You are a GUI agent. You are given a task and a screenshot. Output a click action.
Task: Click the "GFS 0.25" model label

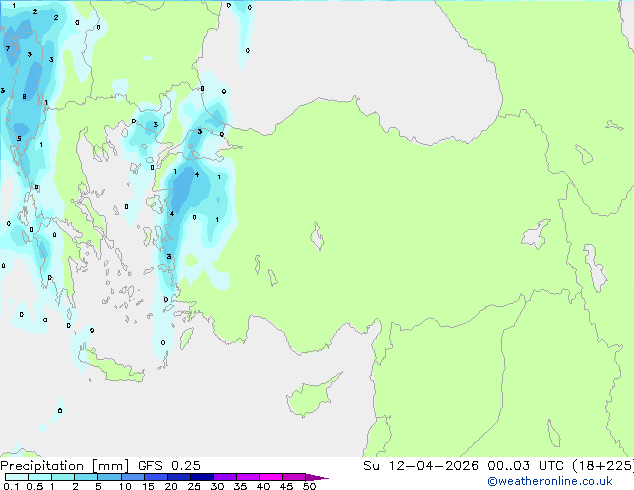pyautogui.click(x=169, y=466)
